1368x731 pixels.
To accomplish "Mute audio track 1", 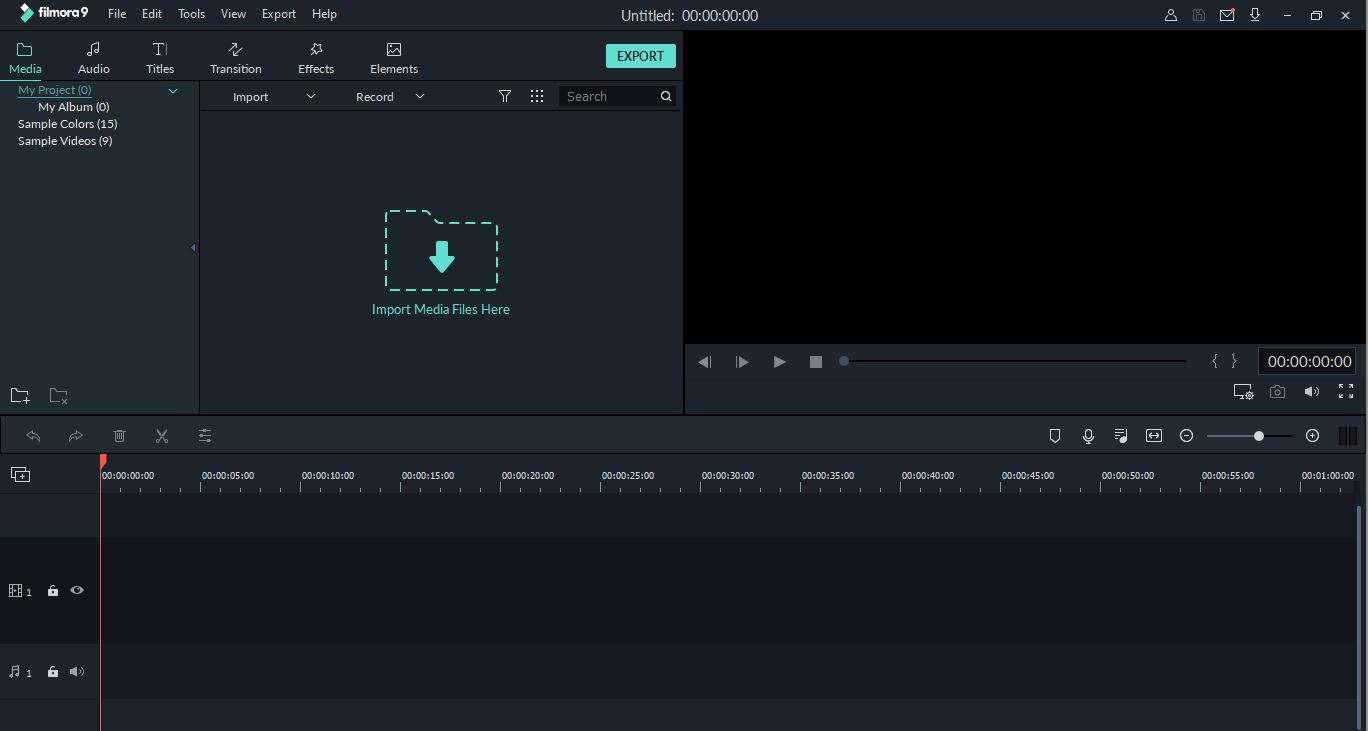I will click(x=77, y=672).
